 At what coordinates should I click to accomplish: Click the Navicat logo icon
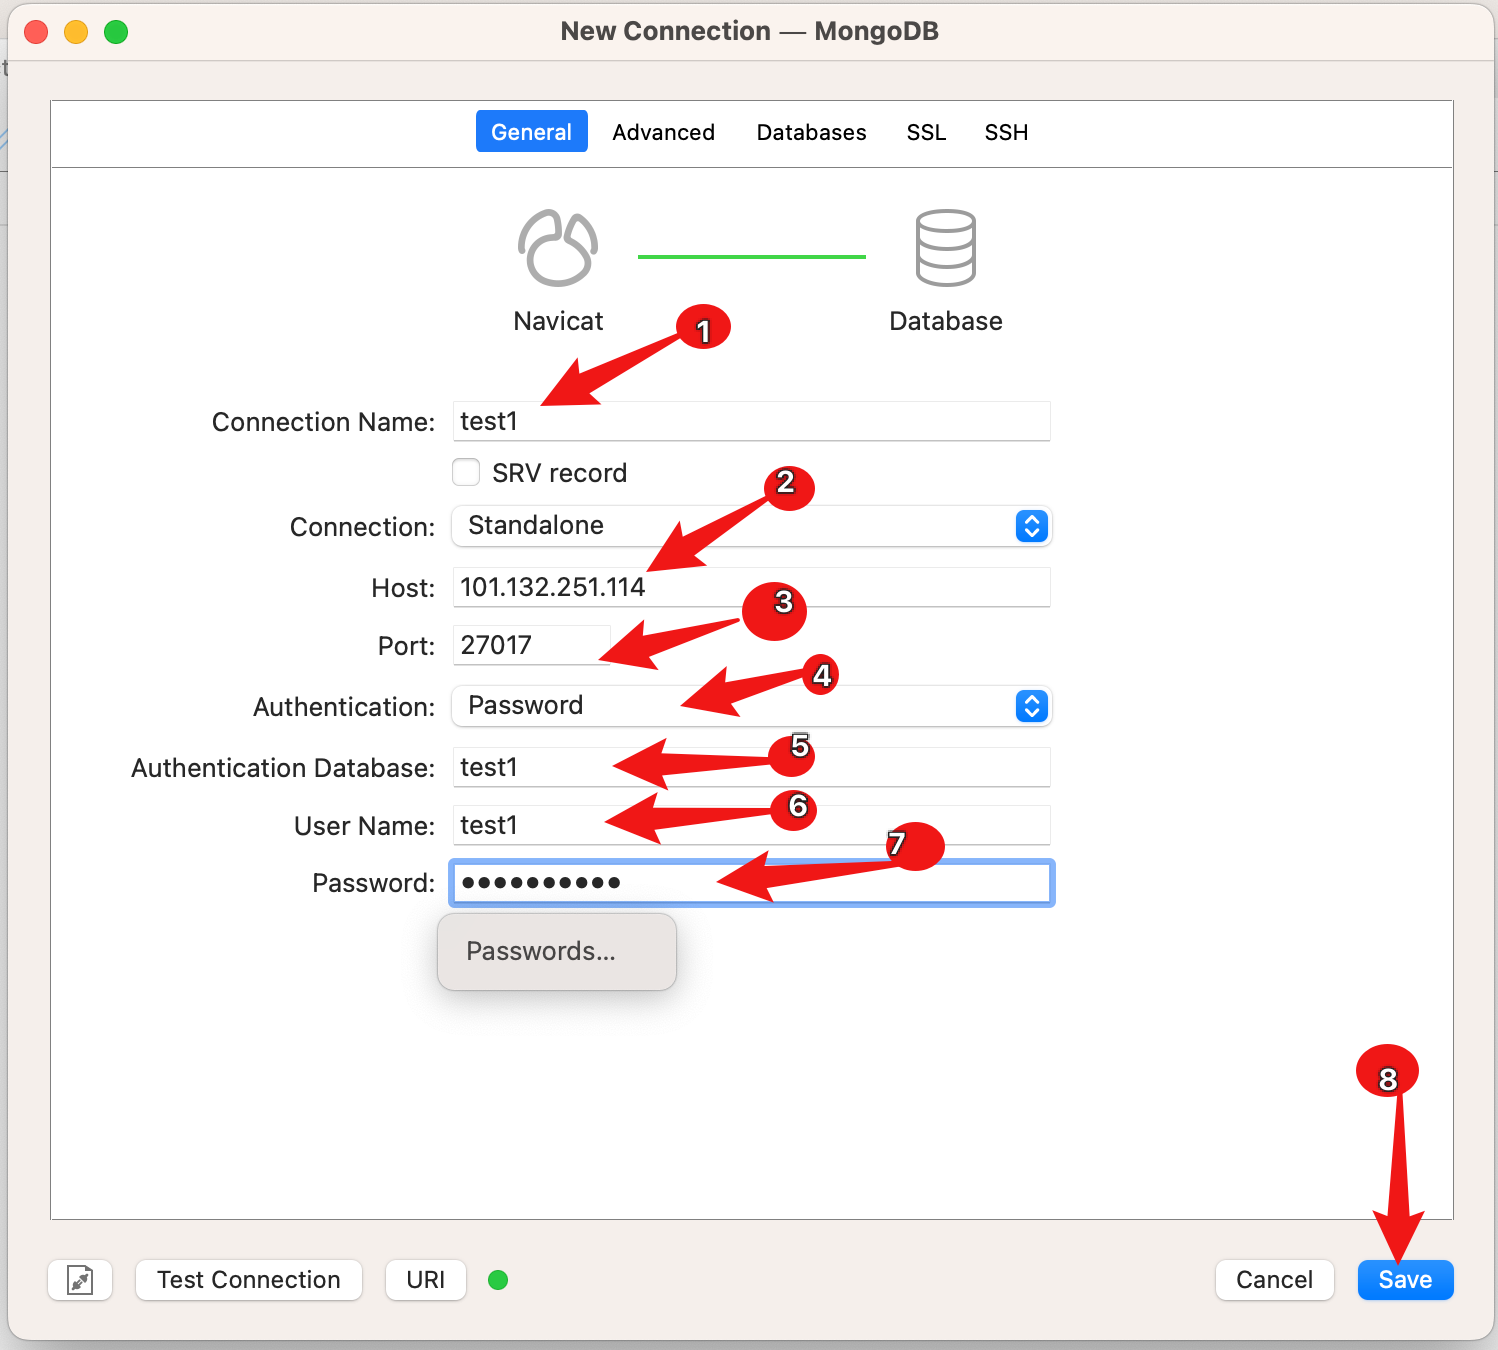click(558, 248)
